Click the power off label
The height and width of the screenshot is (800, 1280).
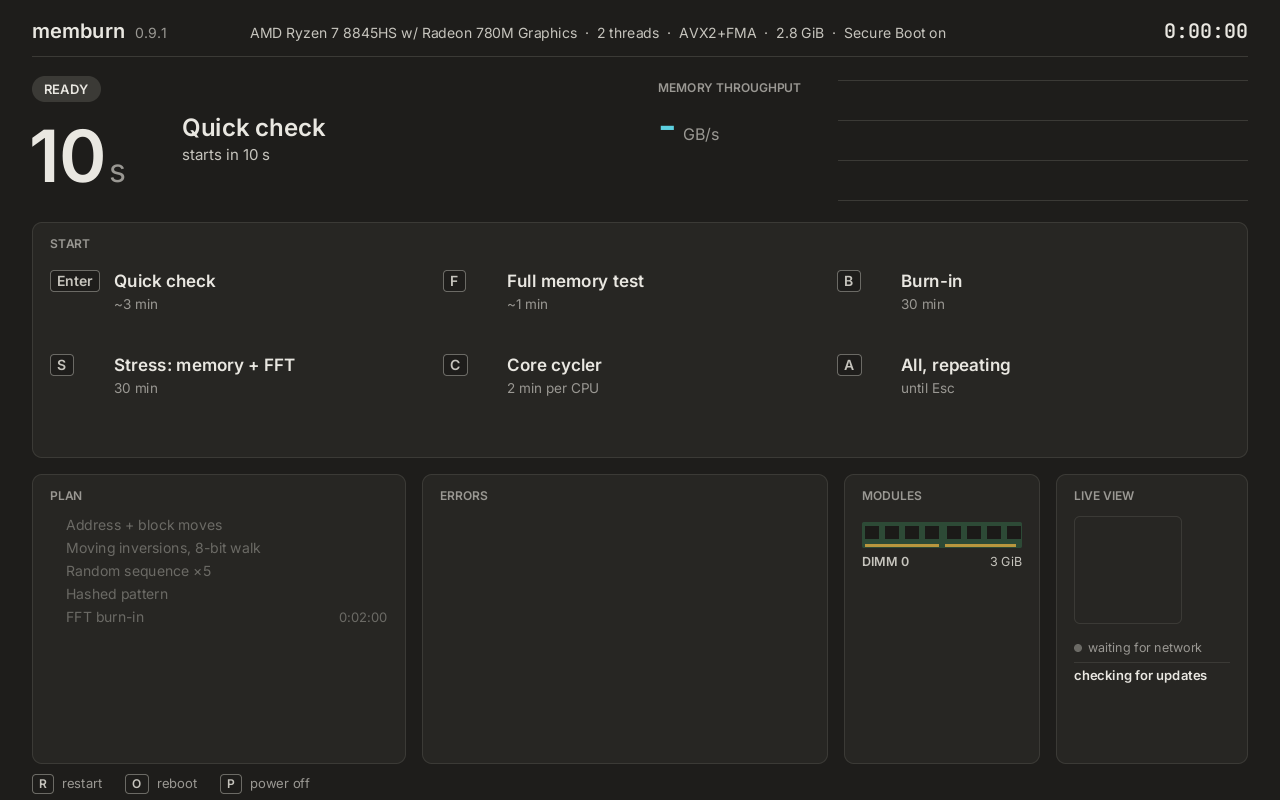(x=280, y=784)
